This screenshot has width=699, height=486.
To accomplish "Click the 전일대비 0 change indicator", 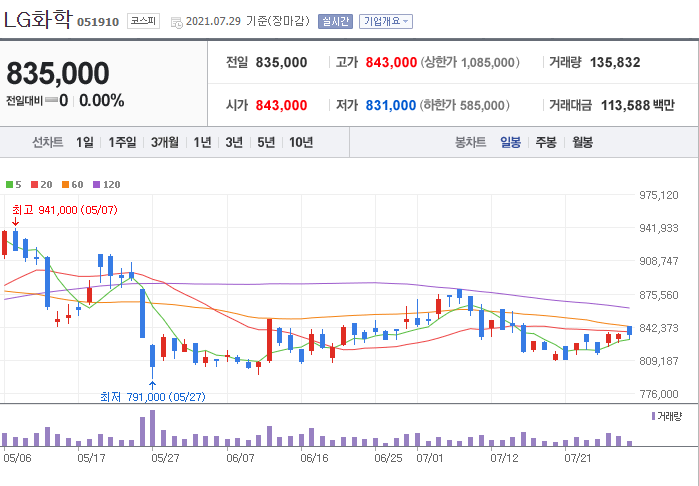I will click(x=37, y=101).
